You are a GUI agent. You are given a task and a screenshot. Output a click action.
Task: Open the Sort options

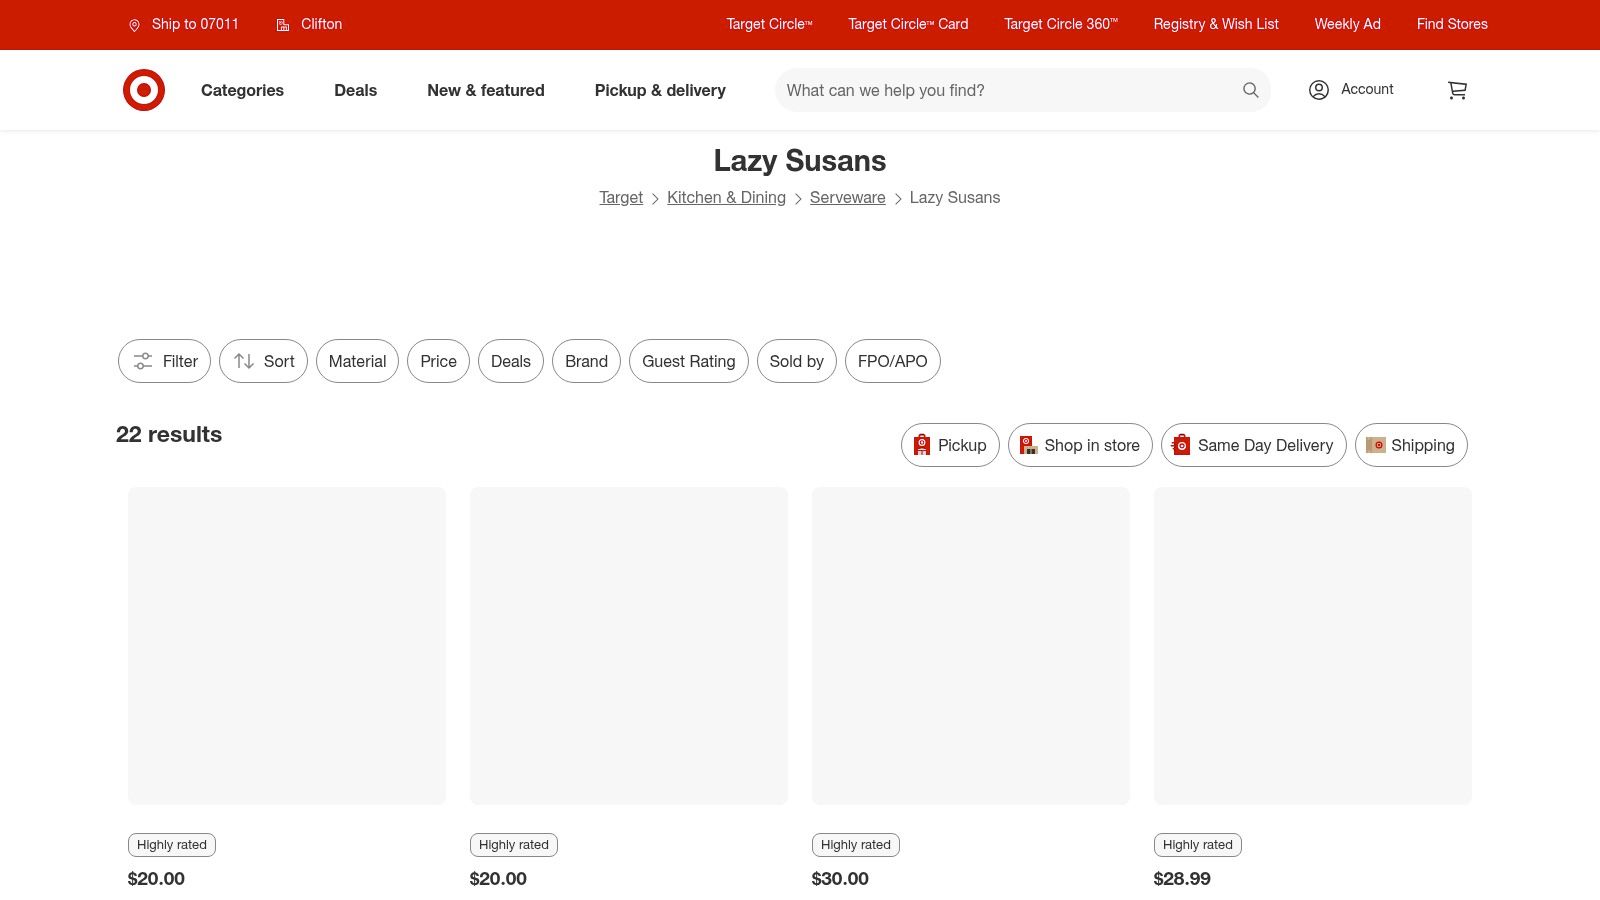(263, 361)
